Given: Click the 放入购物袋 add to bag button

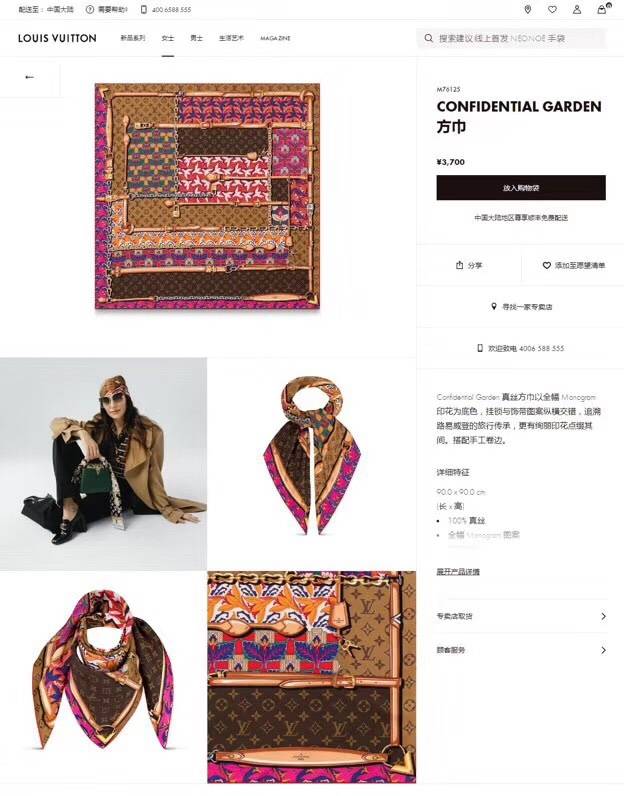Looking at the screenshot, I should (521, 188).
